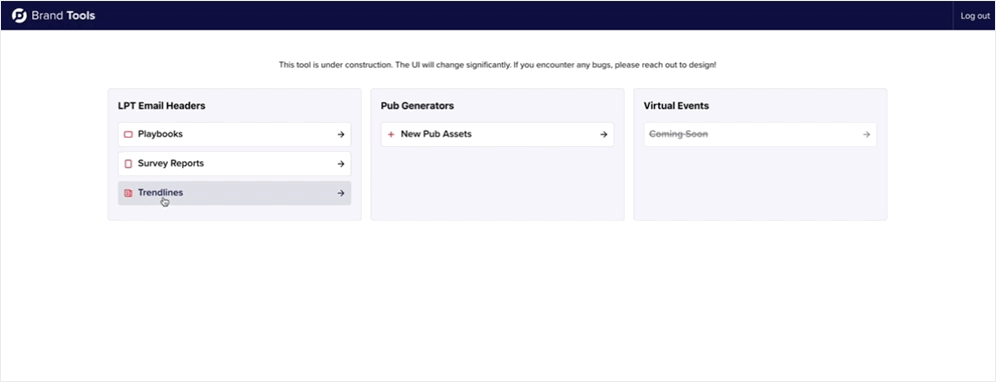This screenshot has height=382, width=996.
Task: Click the 'Virtual Events' section heading
Action: (676, 106)
